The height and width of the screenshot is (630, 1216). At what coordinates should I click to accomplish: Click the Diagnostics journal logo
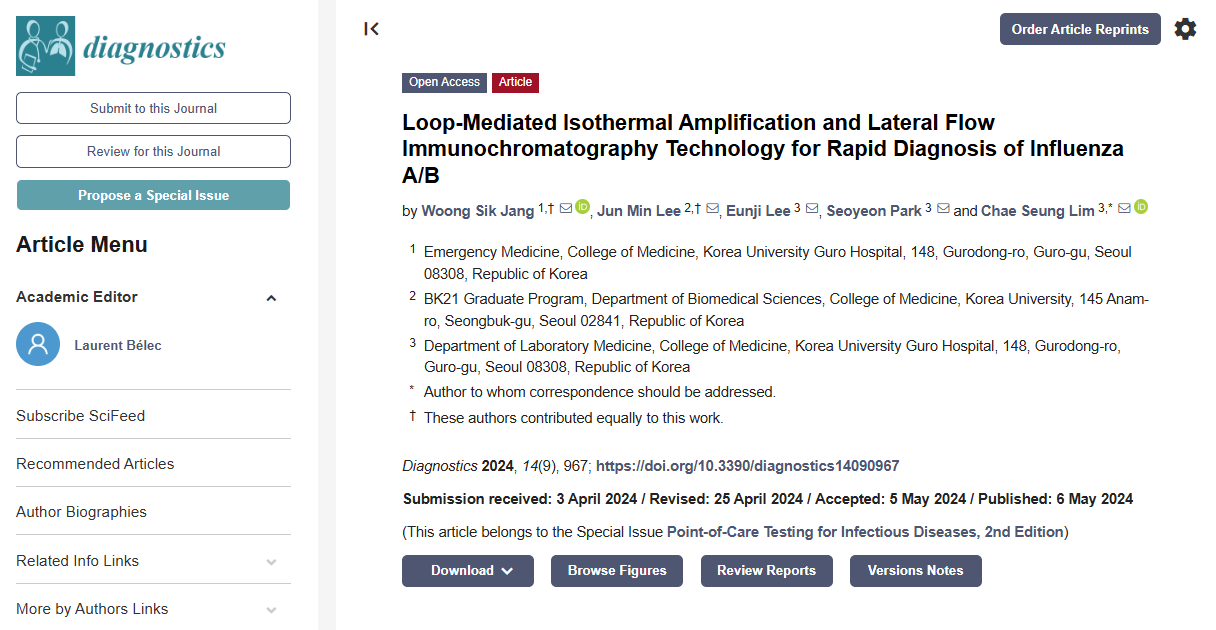tap(121, 46)
